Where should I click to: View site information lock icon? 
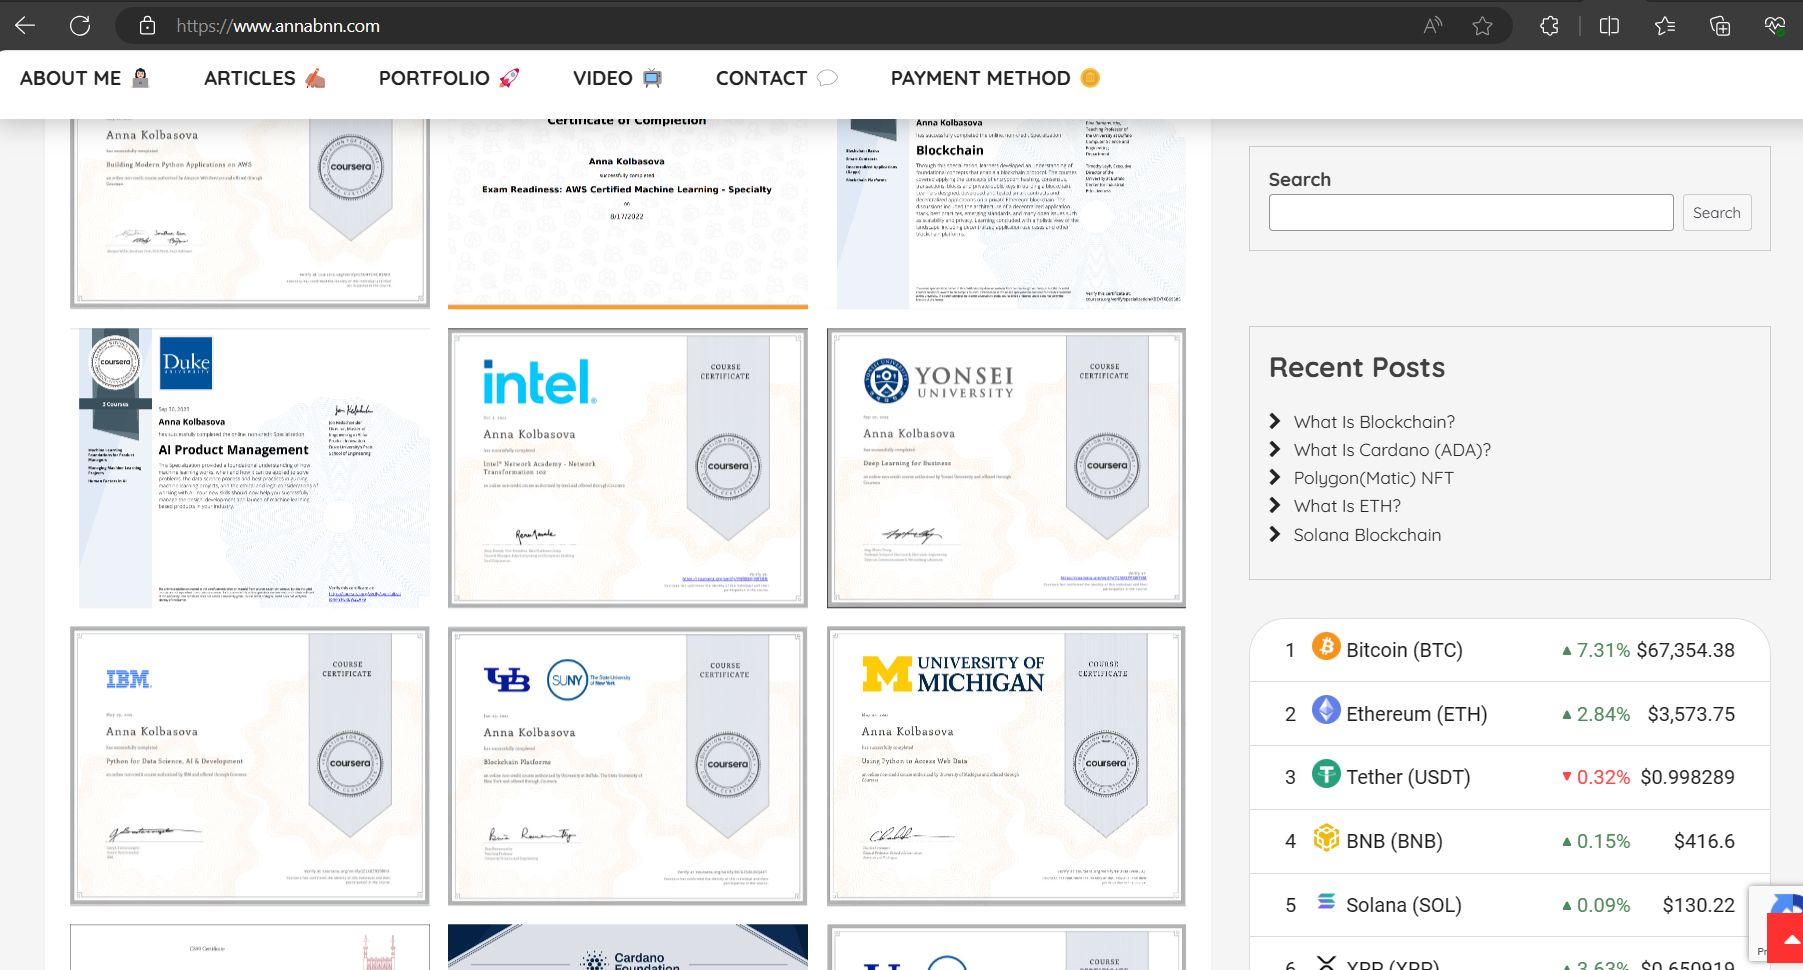point(147,26)
